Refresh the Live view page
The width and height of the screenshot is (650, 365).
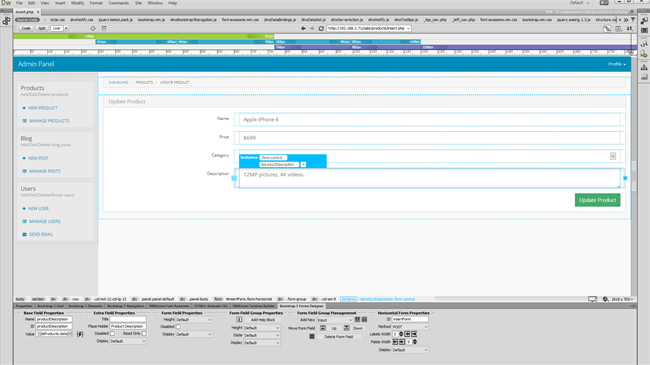click(x=321, y=28)
